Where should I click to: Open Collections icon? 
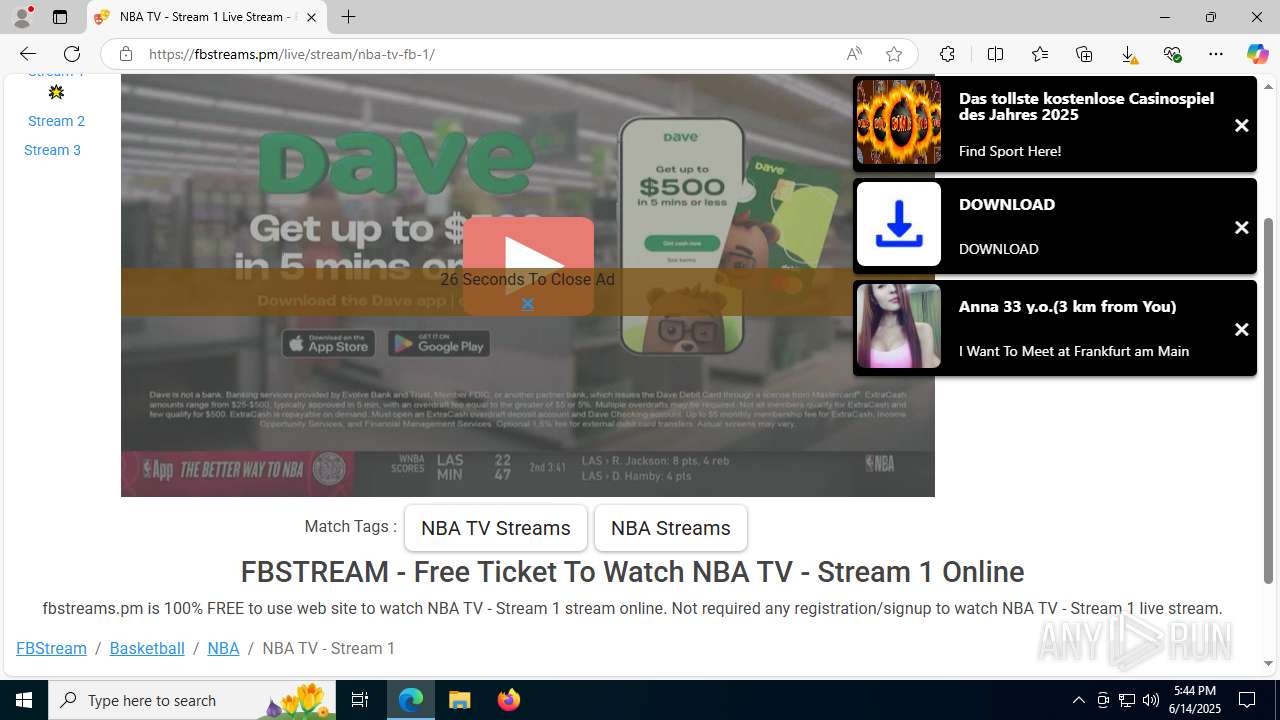1084,54
